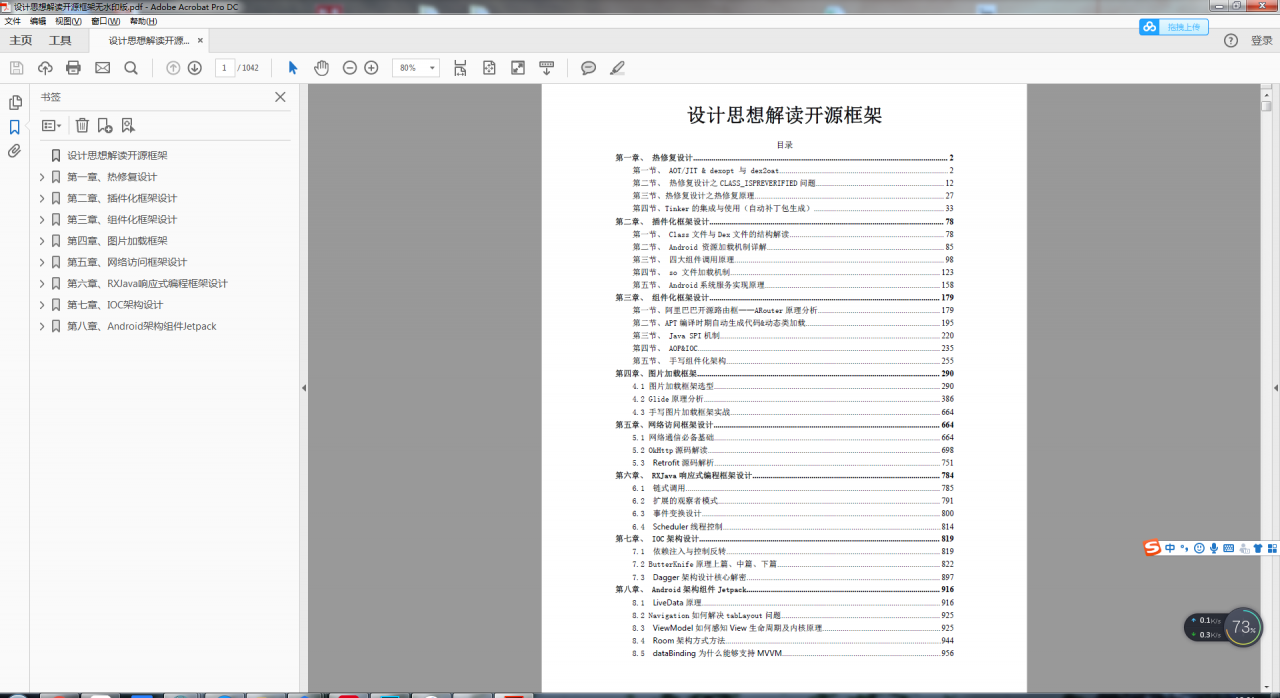Expand the 第四章、图片加载框架 bookmark
The width and height of the screenshot is (1280, 698).
click(42, 241)
